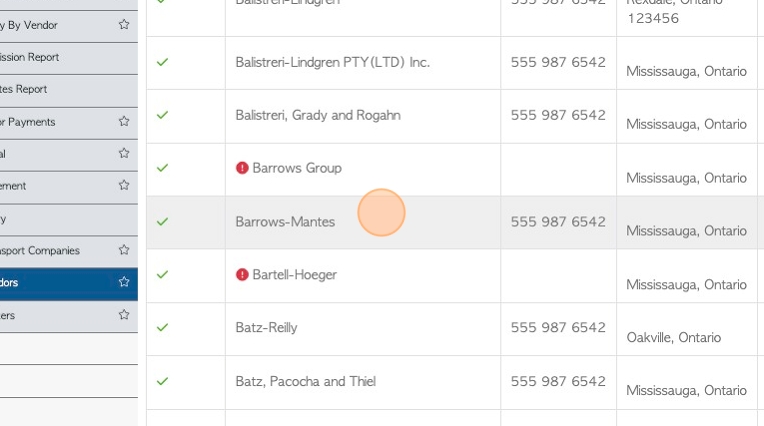Click green checkmark in Barrows-Mantes row

[x=162, y=222]
